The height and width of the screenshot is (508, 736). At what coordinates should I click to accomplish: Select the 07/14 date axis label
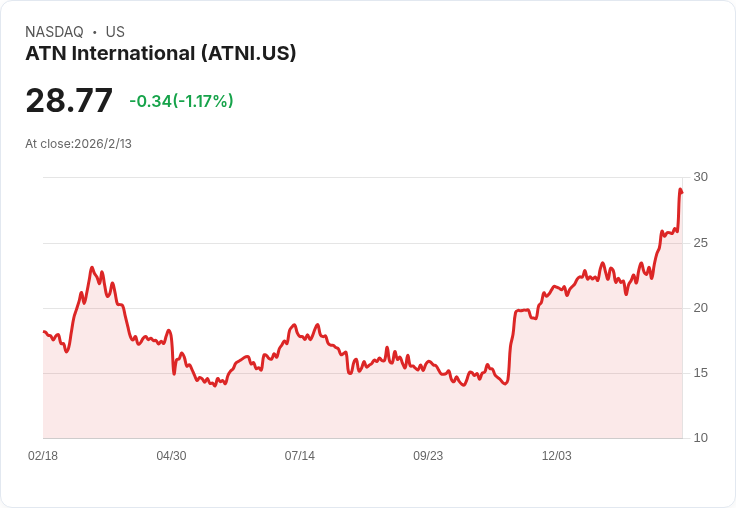tap(299, 456)
